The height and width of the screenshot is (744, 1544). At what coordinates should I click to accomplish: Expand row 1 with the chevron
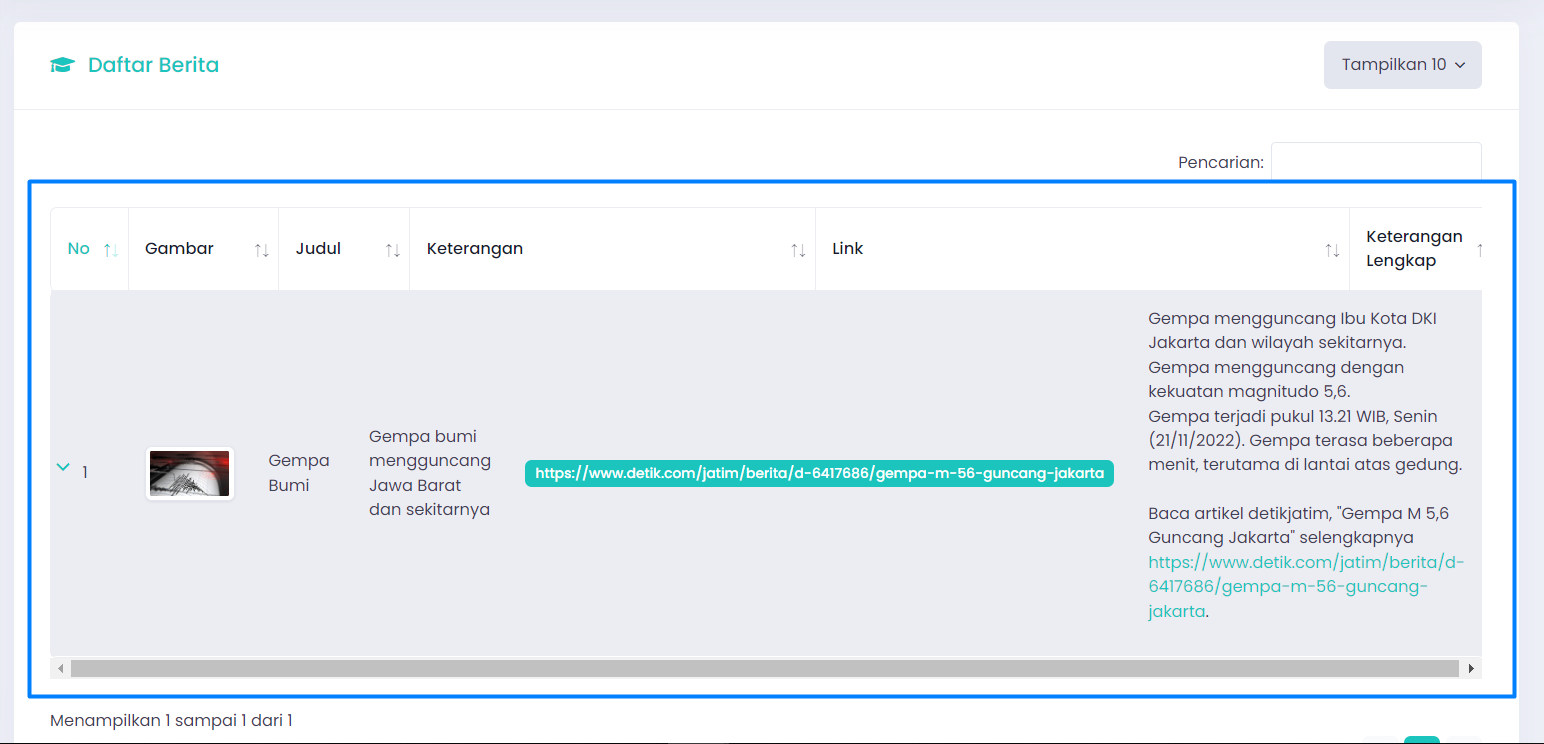64,467
